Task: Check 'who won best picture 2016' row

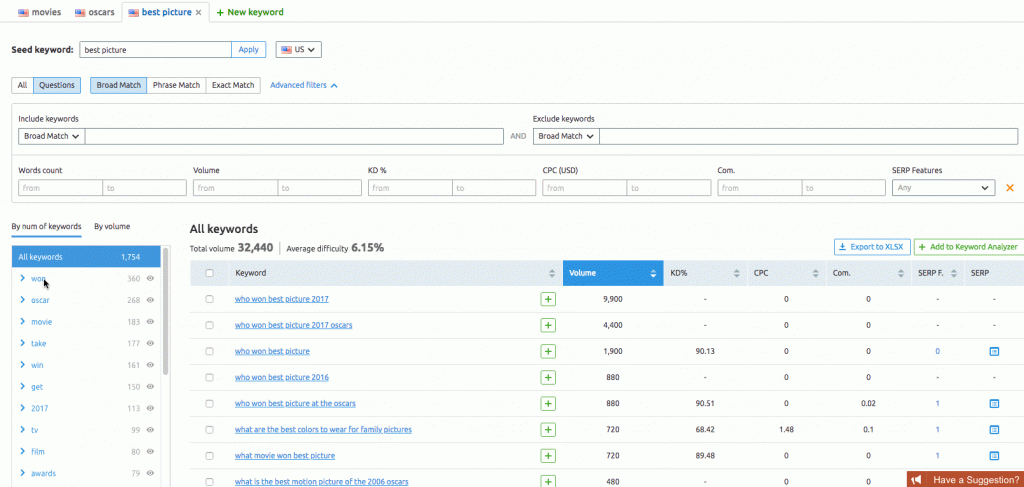Action: tap(210, 377)
